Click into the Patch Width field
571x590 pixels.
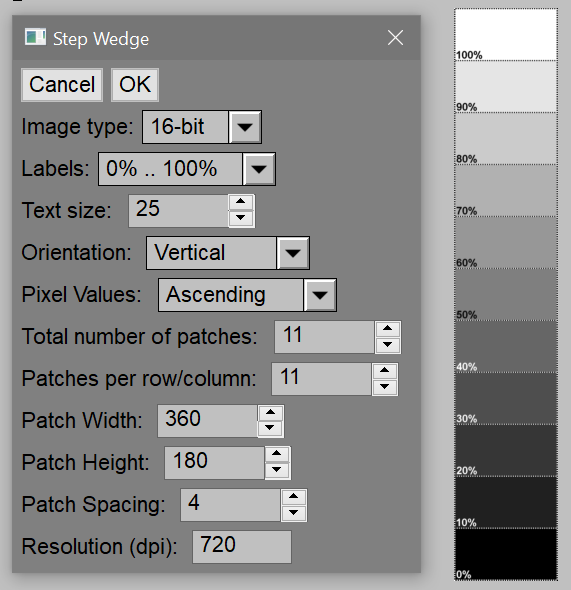[207, 421]
